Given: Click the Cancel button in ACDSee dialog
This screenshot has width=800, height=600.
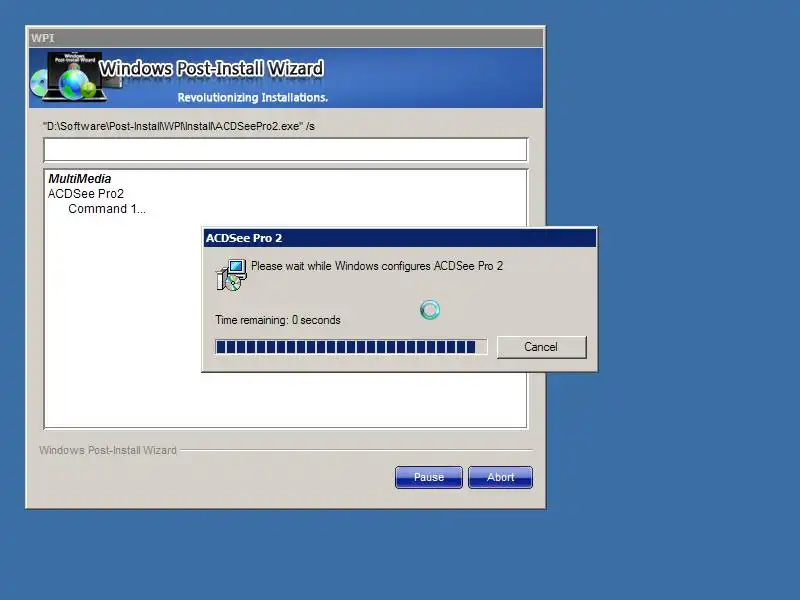Looking at the screenshot, I should pyautogui.click(x=541, y=347).
